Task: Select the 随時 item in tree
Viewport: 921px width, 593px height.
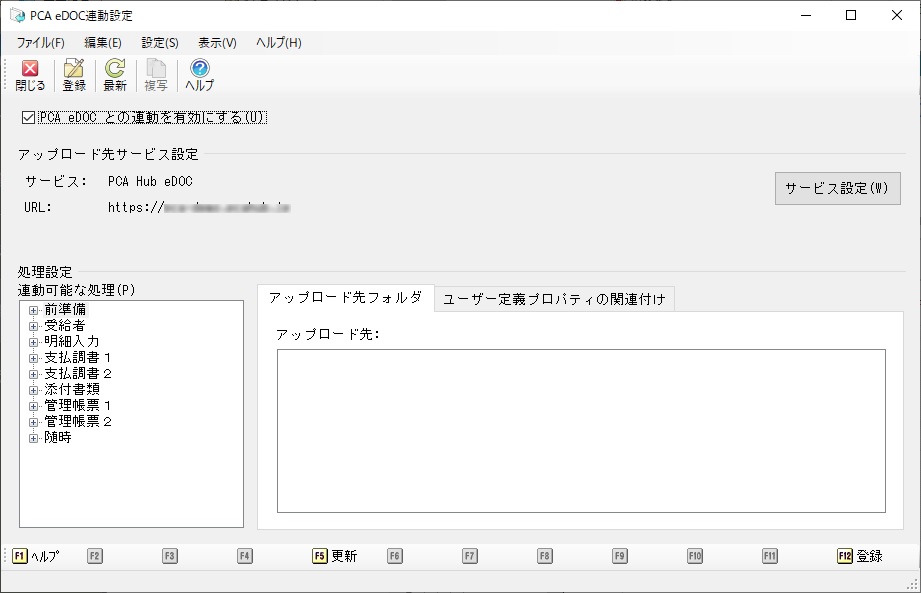Action: 58,438
